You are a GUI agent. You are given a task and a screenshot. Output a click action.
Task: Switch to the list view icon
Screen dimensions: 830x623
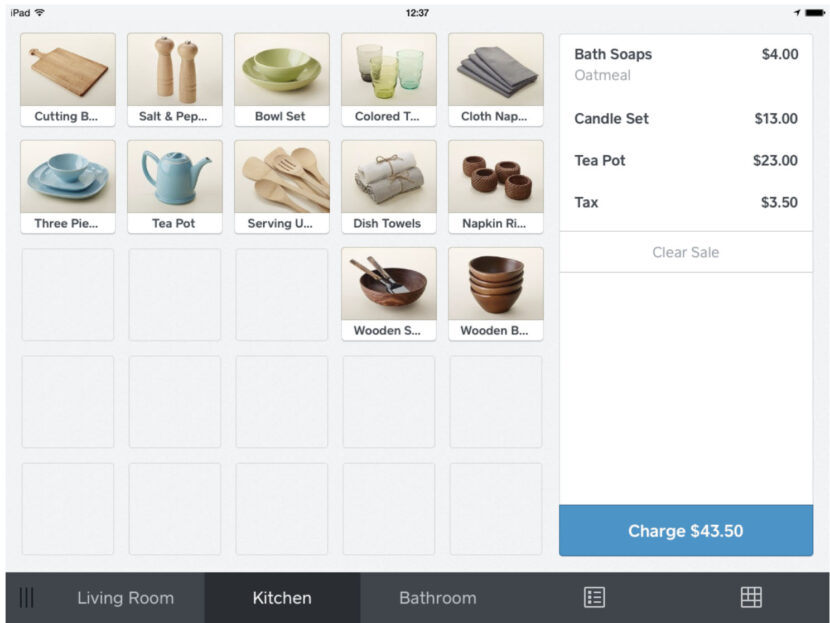pos(594,597)
